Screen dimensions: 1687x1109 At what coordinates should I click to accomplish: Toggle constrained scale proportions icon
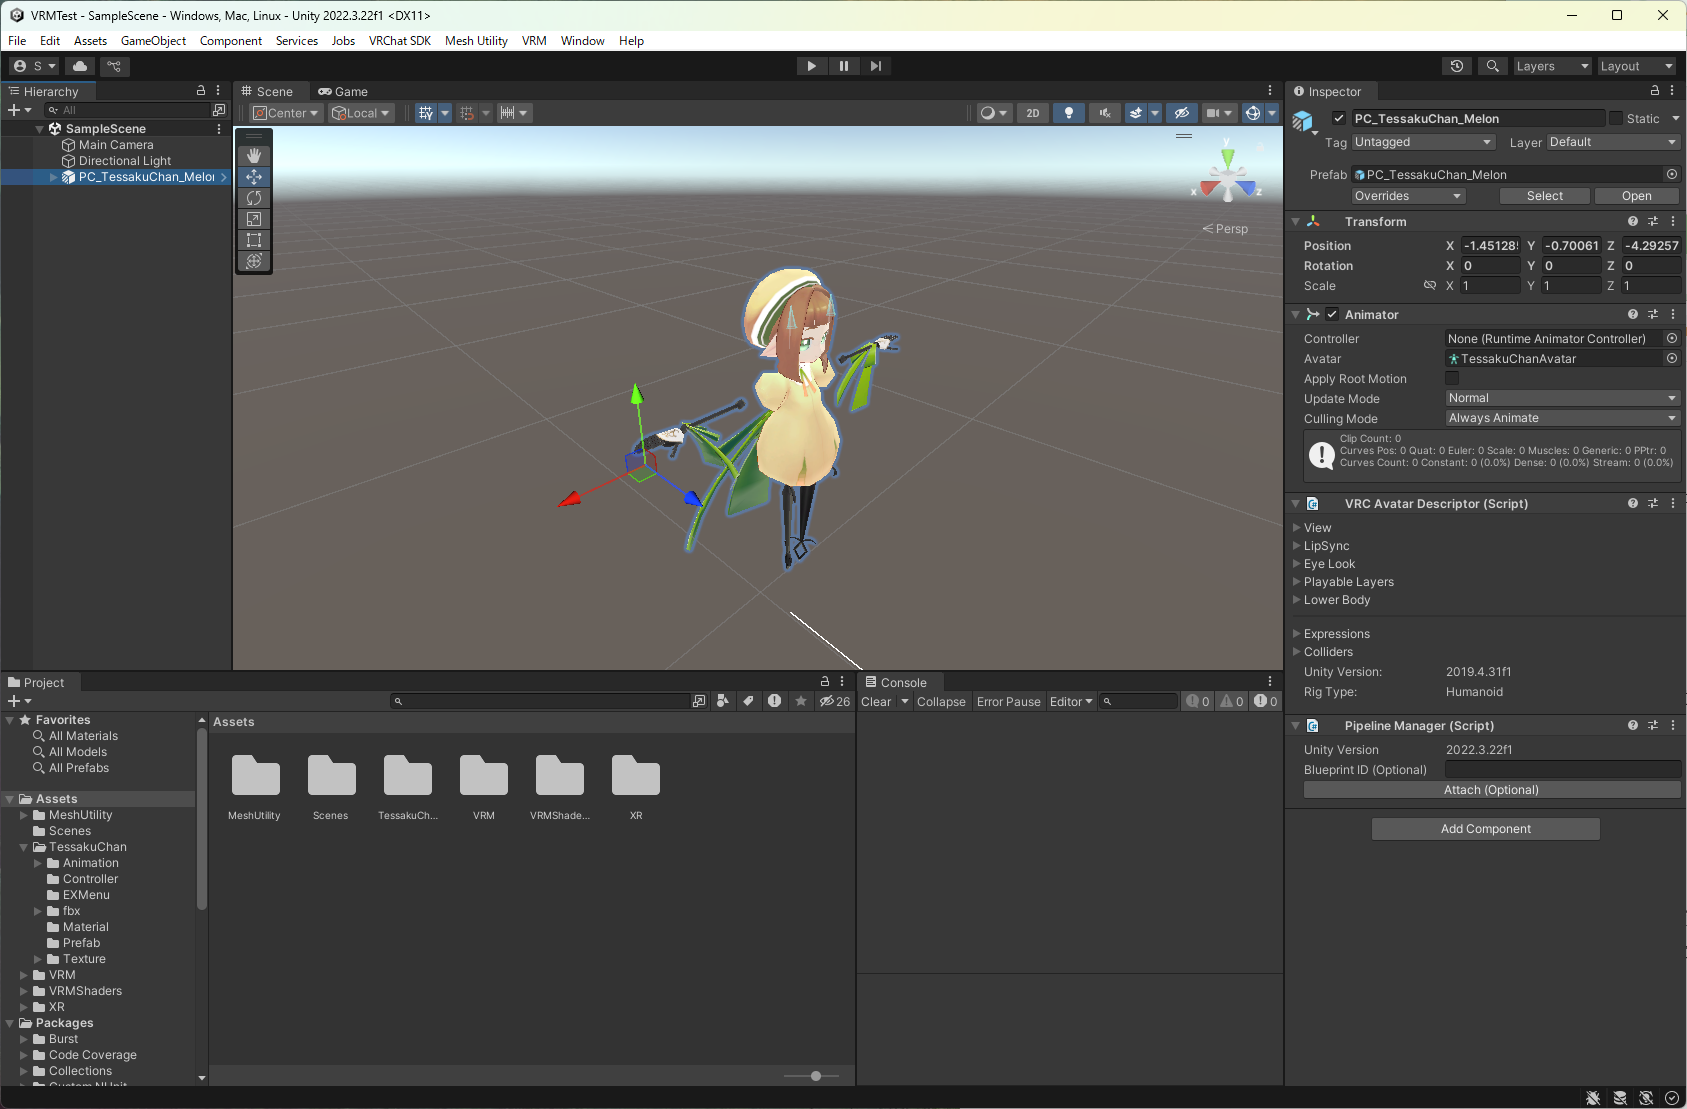(1430, 285)
